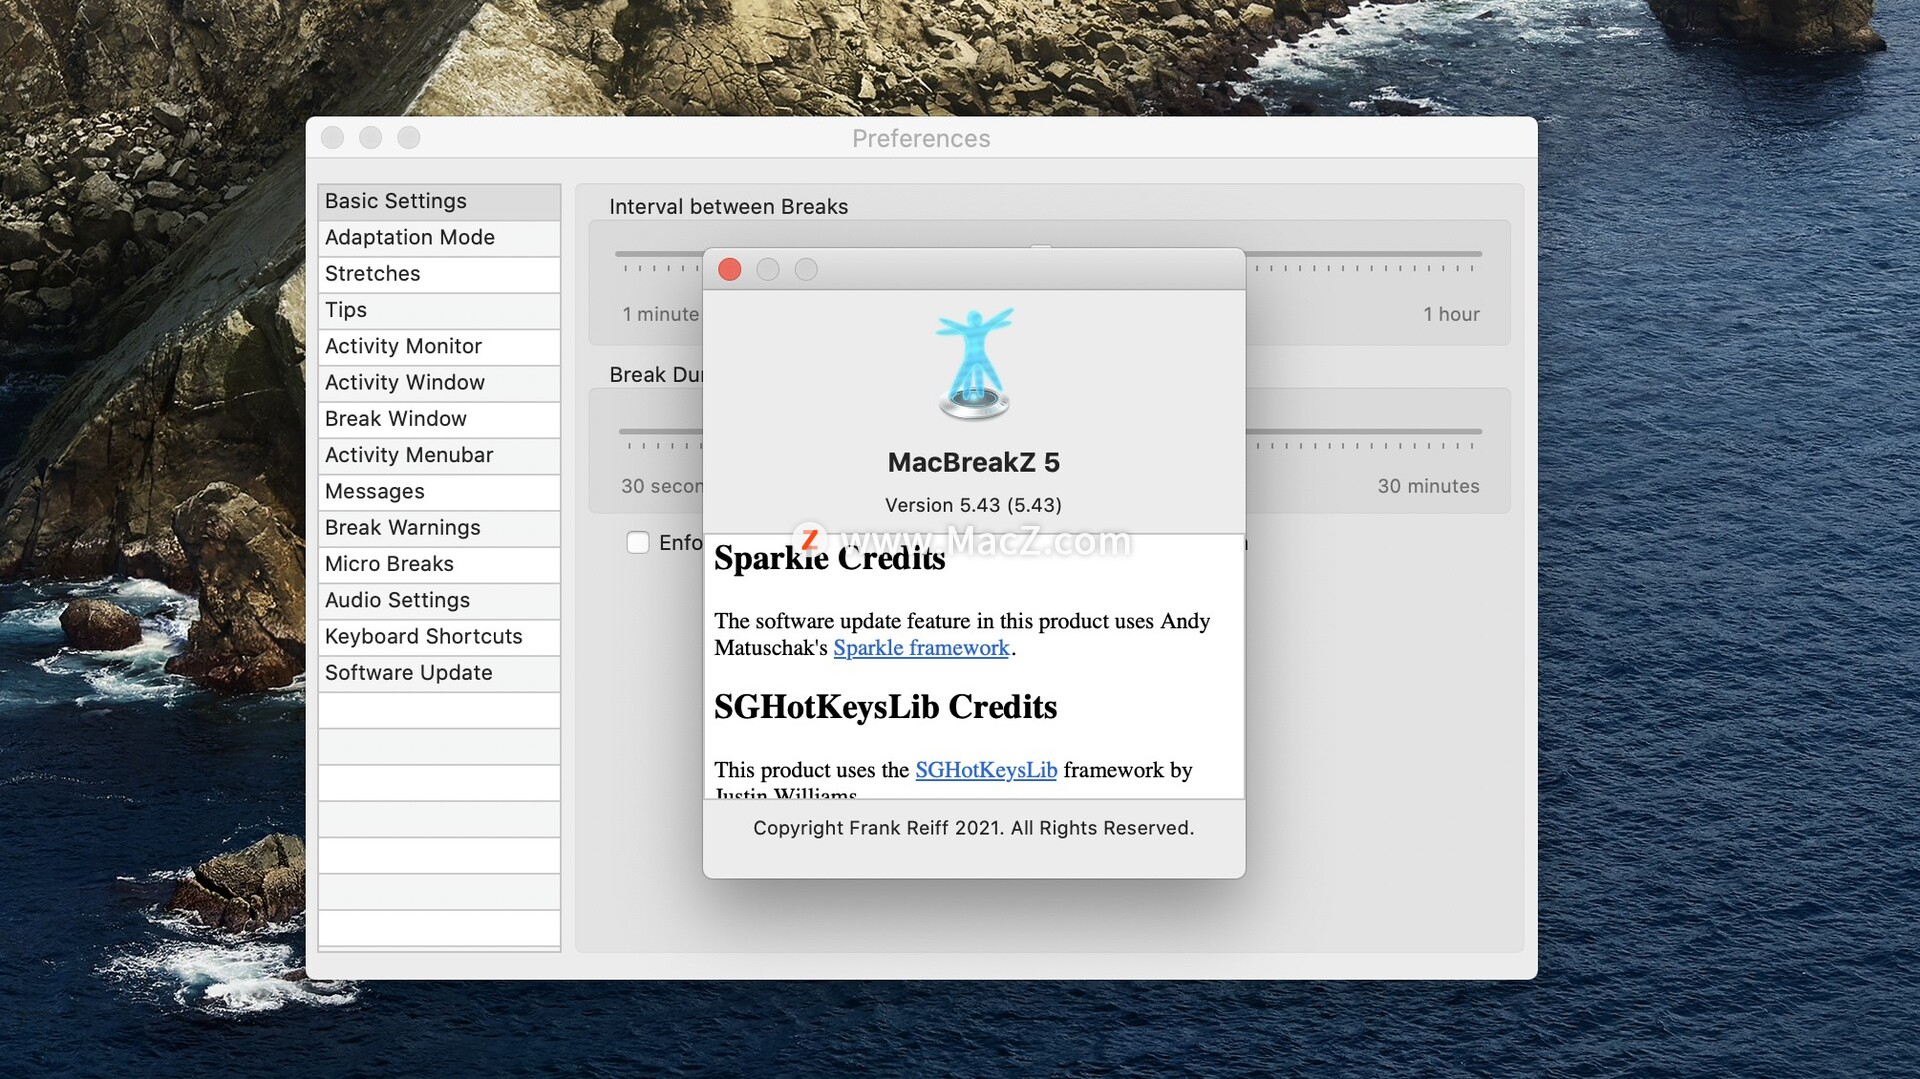Click the Sparkle Credits heading
The image size is (1920, 1079).
830,558
